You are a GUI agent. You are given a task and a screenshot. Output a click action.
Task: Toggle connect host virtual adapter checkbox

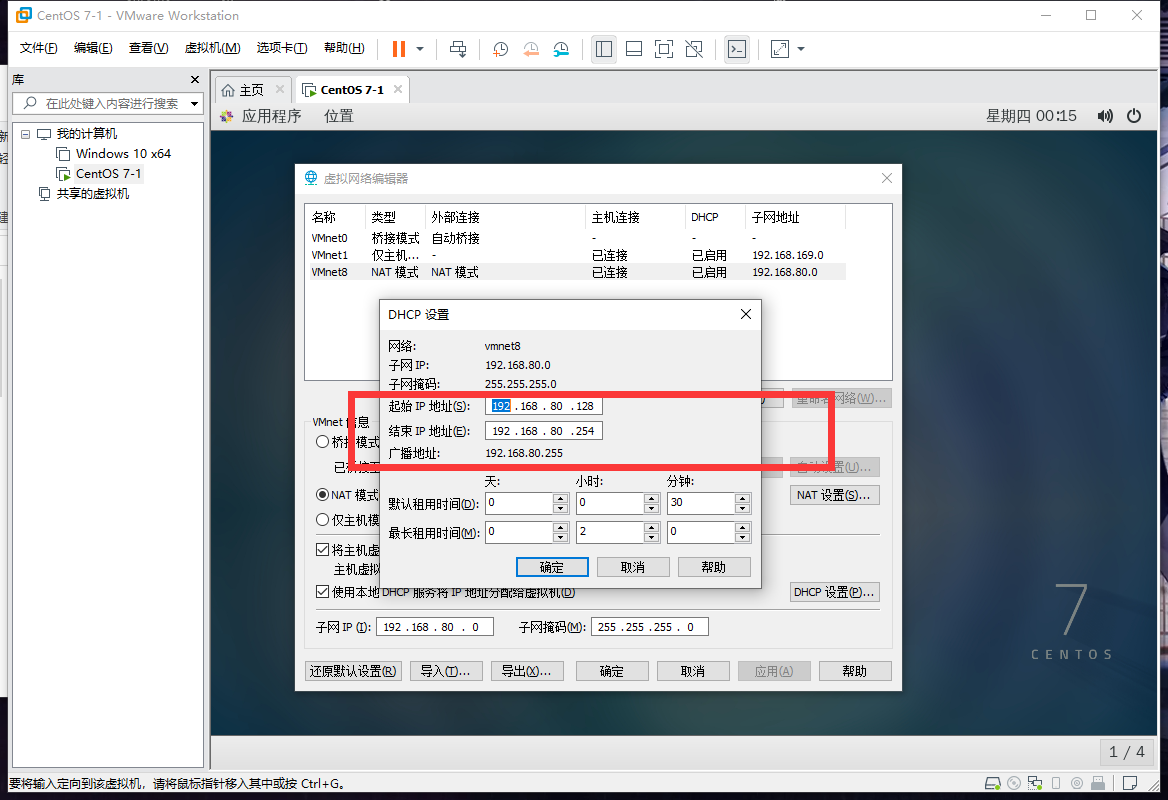pyautogui.click(x=323, y=550)
